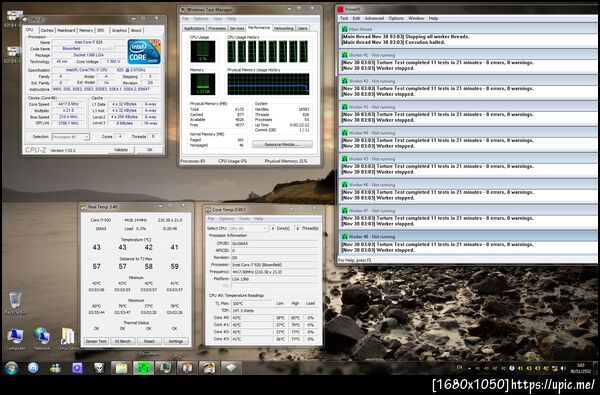Open the Advanced menu in Prime95
The width and height of the screenshot is (600, 395).
click(374, 18)
